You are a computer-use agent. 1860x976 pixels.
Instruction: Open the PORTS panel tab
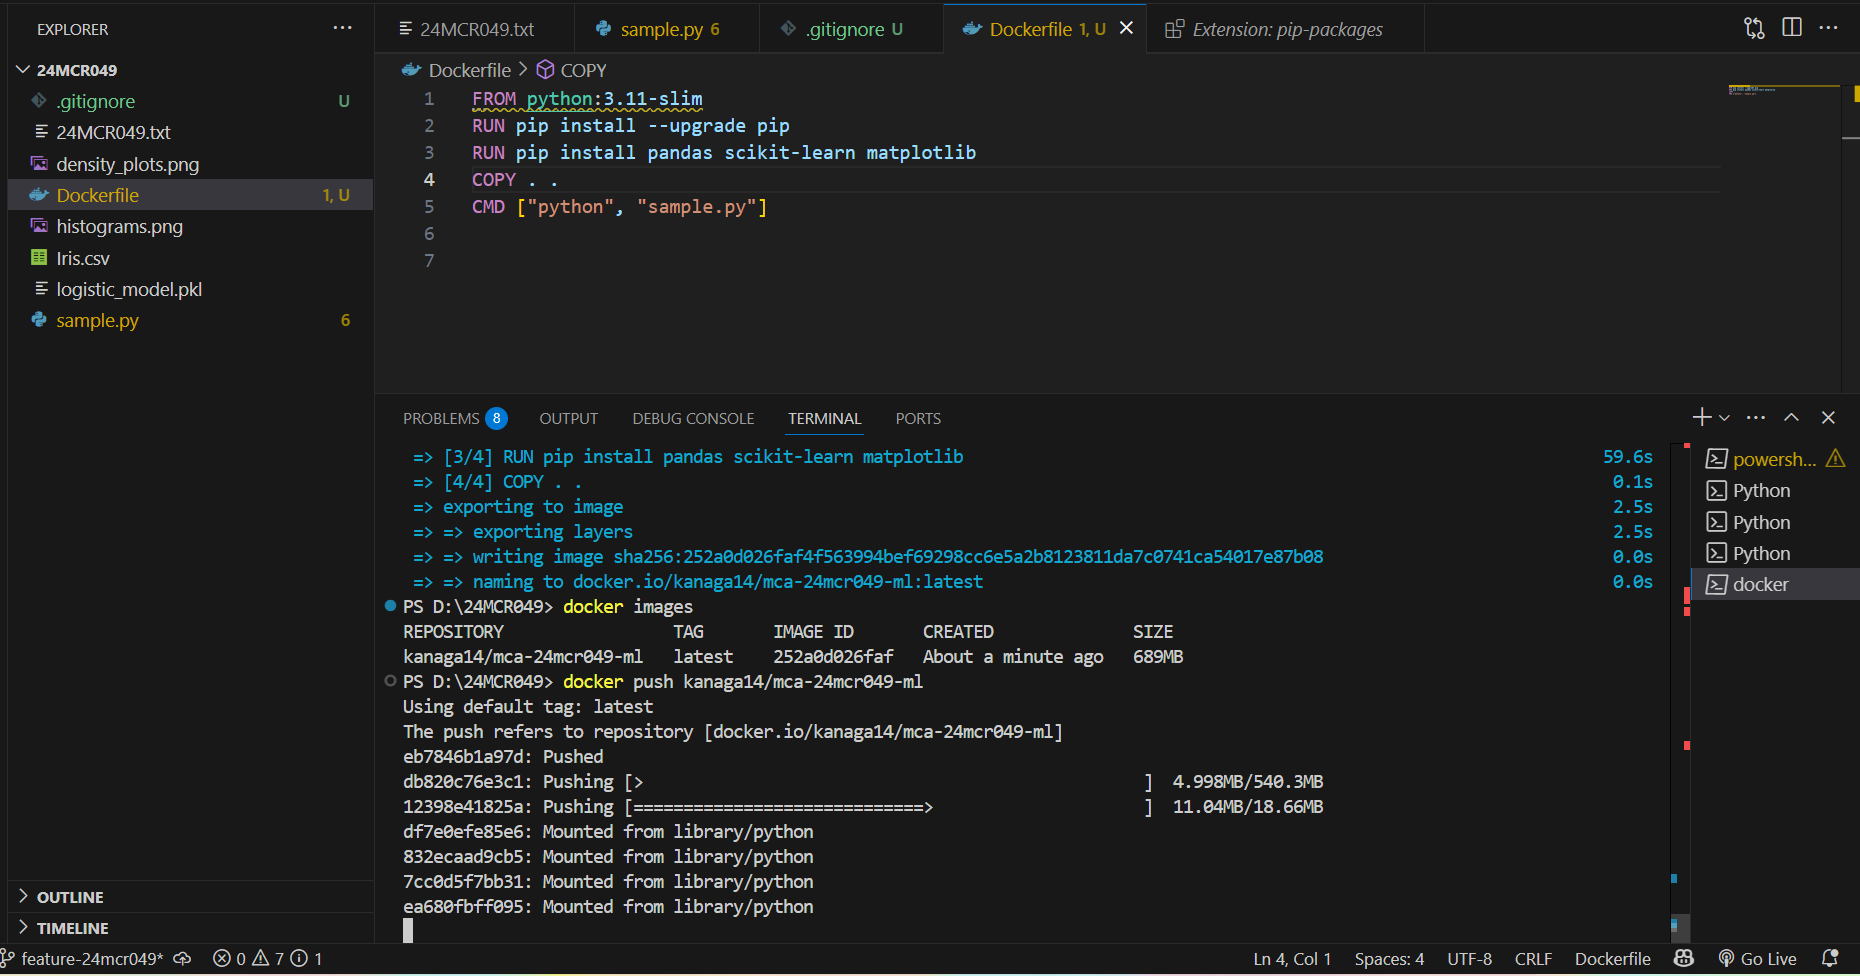click(918, 418)
